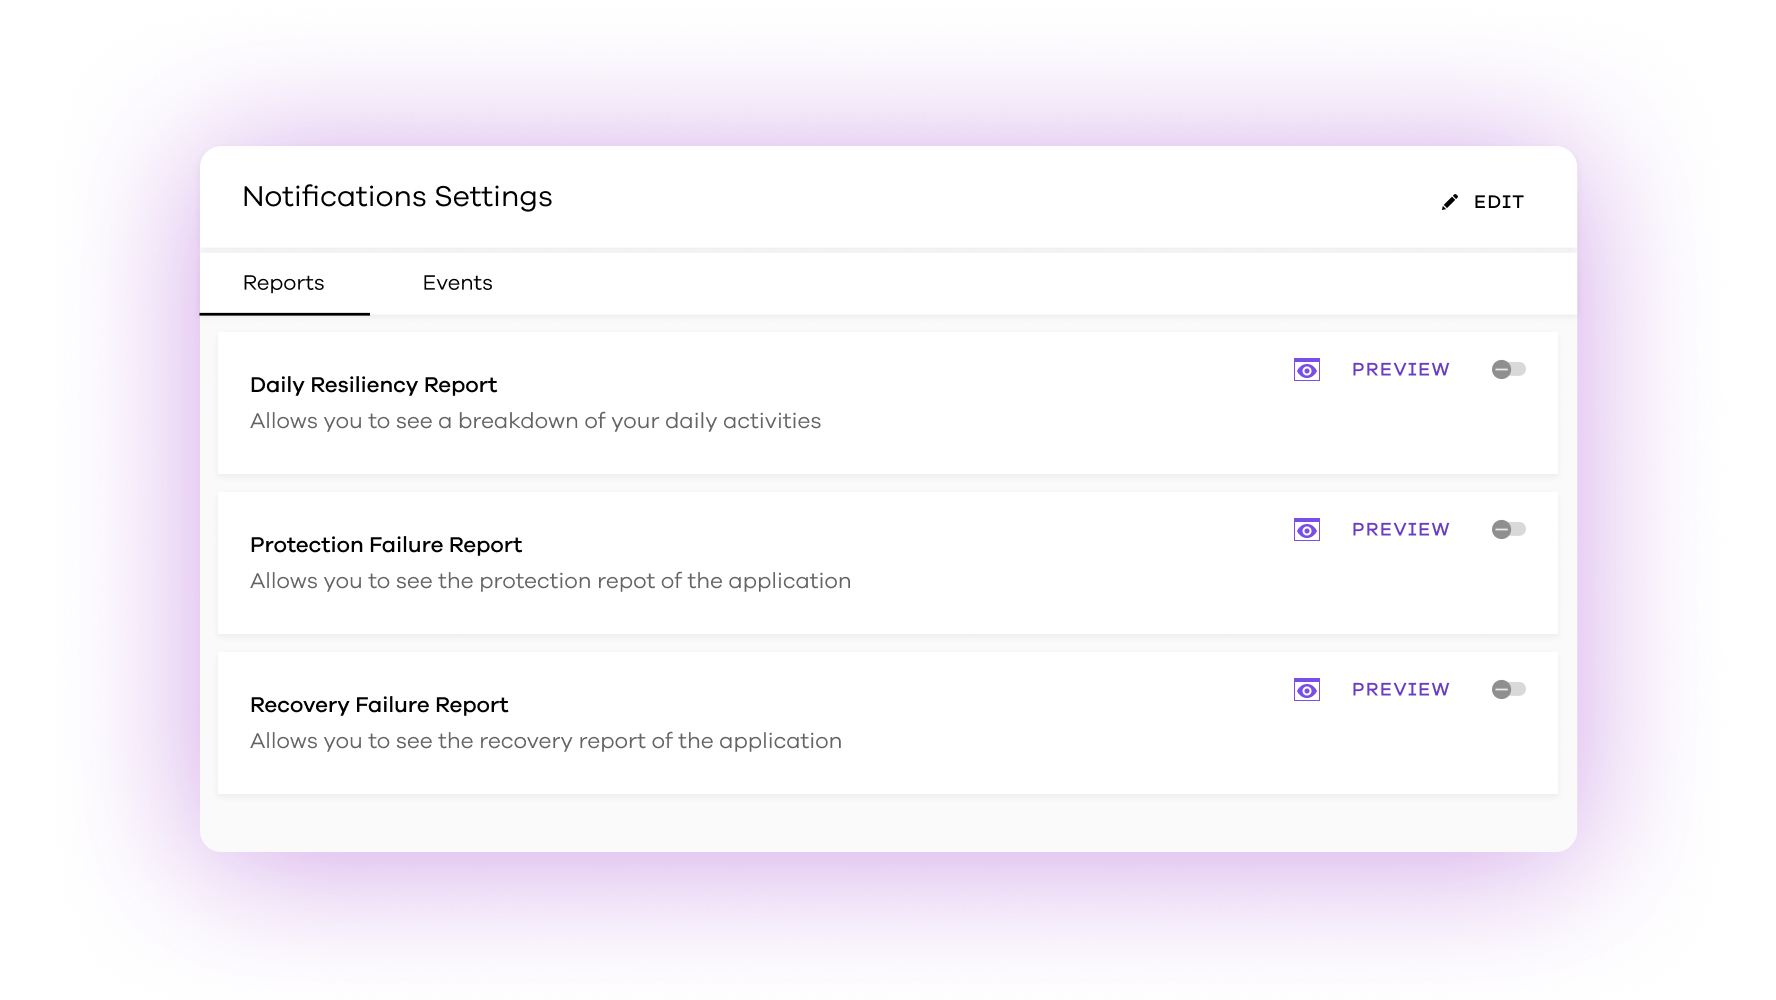Click eye icon for Recovery Failure Report

(1306, 690)
